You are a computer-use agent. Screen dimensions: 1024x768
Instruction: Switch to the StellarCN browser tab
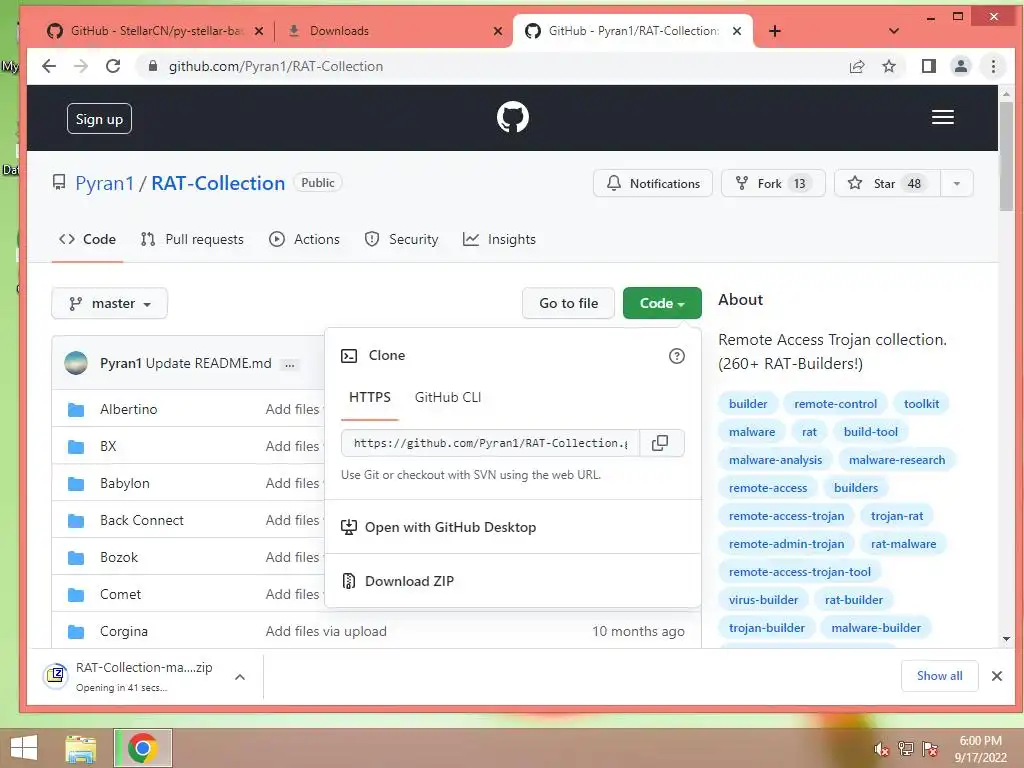[x=155, y=31]
